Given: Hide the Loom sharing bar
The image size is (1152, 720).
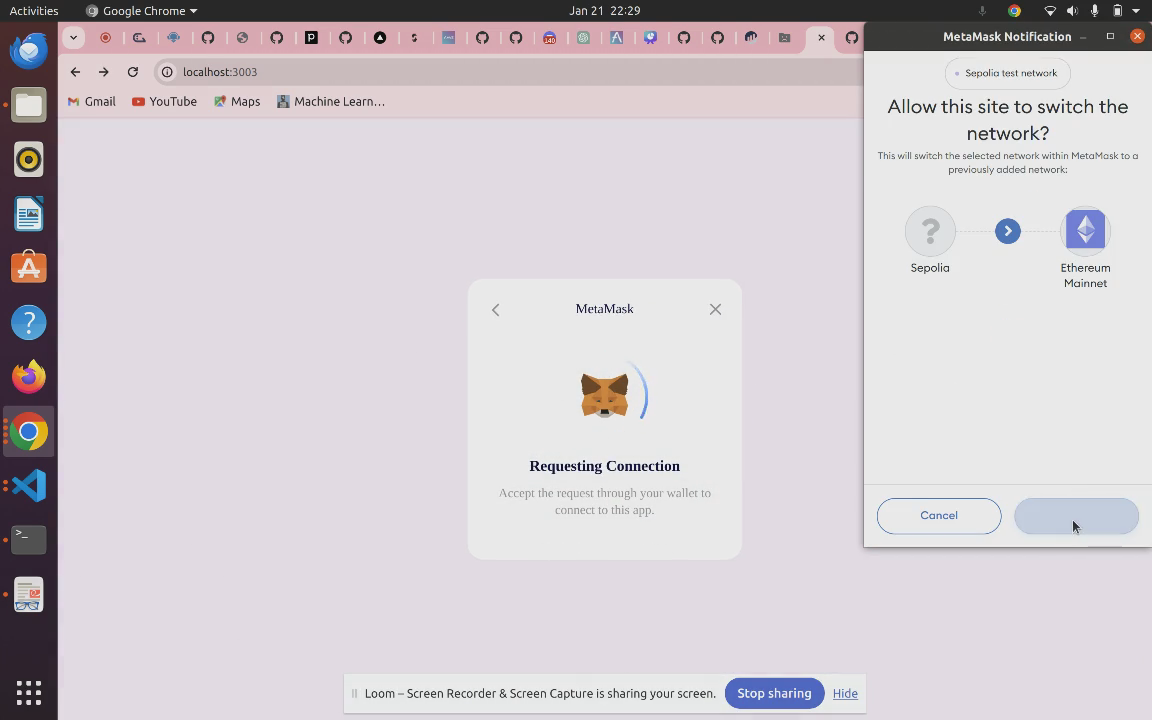Looking at the screenshot, I should click(845, 694).
